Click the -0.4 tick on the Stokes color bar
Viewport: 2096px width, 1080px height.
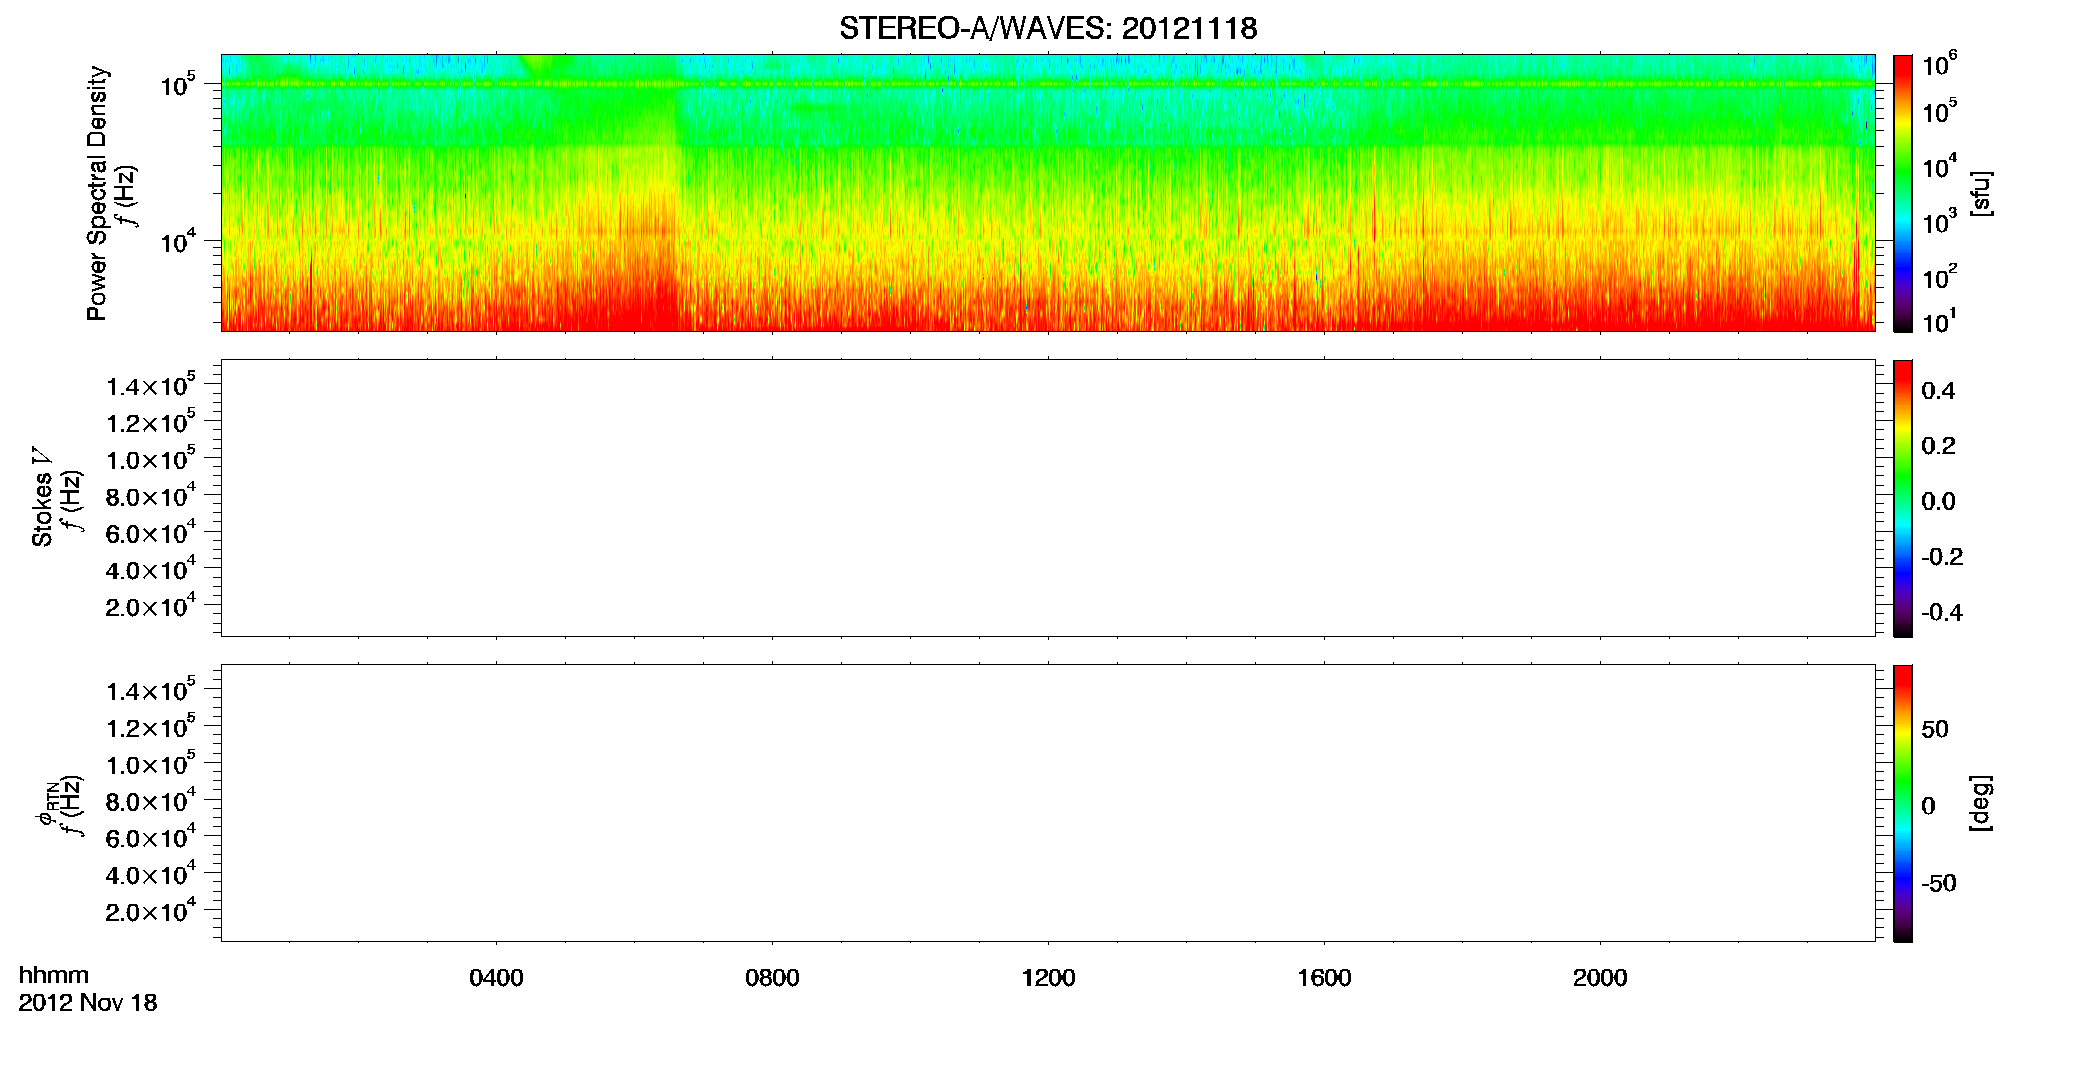tap(1942, 612)
